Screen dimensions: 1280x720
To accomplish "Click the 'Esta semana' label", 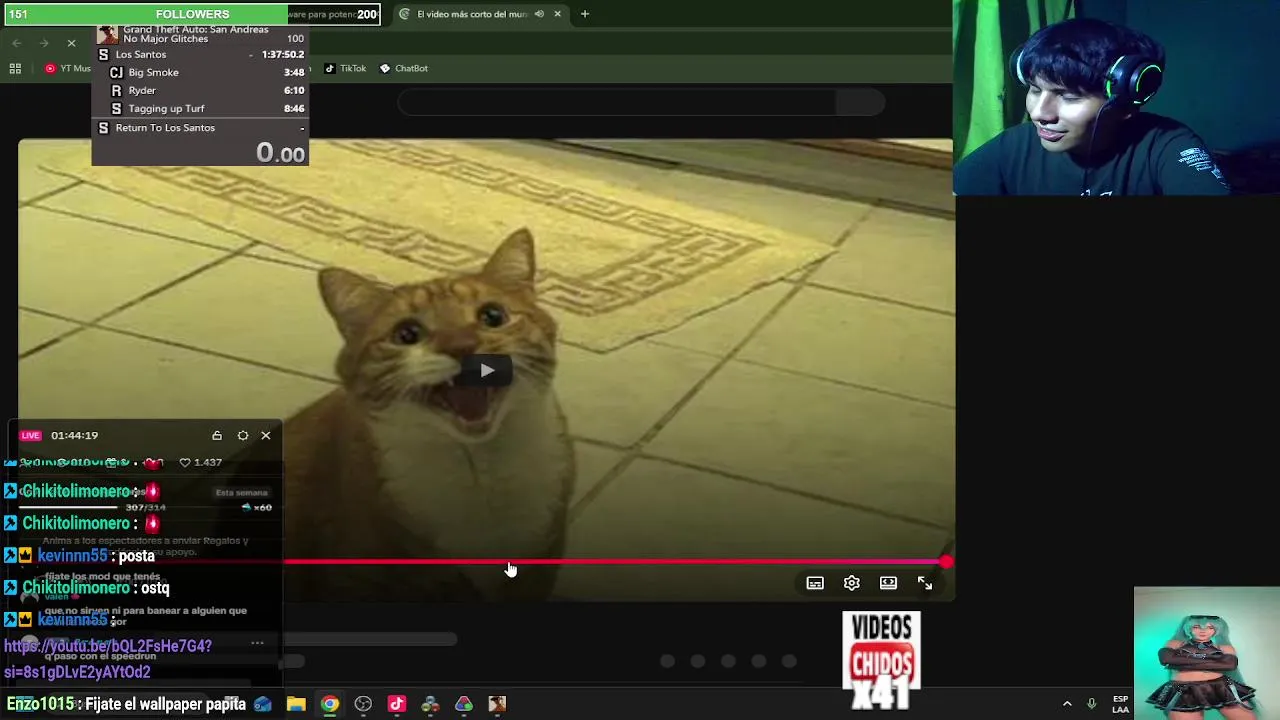I will pyautogui.click(x=241, y=492).
